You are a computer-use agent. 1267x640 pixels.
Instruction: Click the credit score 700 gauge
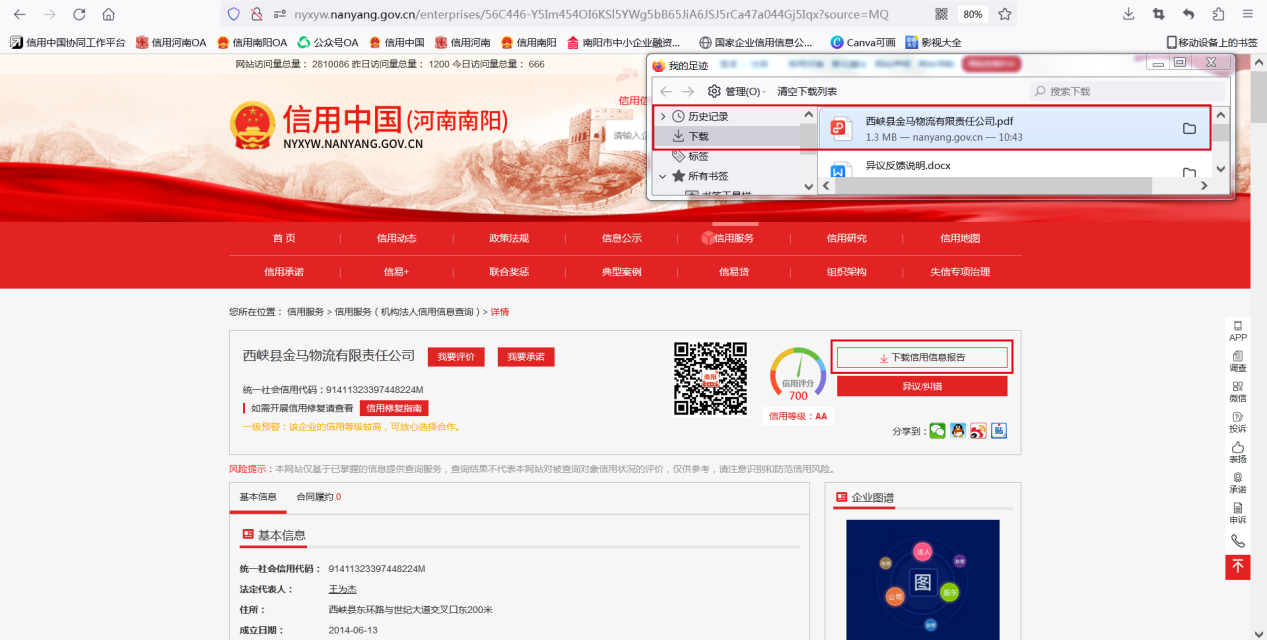(x=798, y=375)
